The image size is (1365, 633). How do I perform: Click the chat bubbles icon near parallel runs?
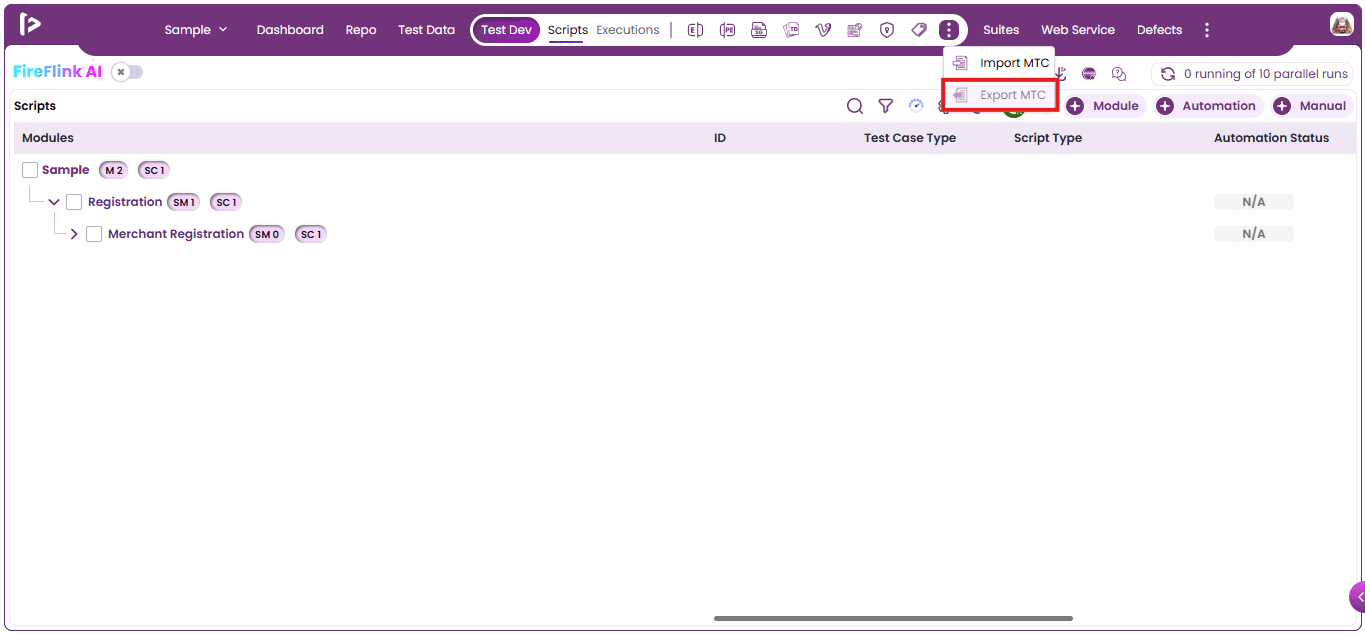pos(1119,74)
